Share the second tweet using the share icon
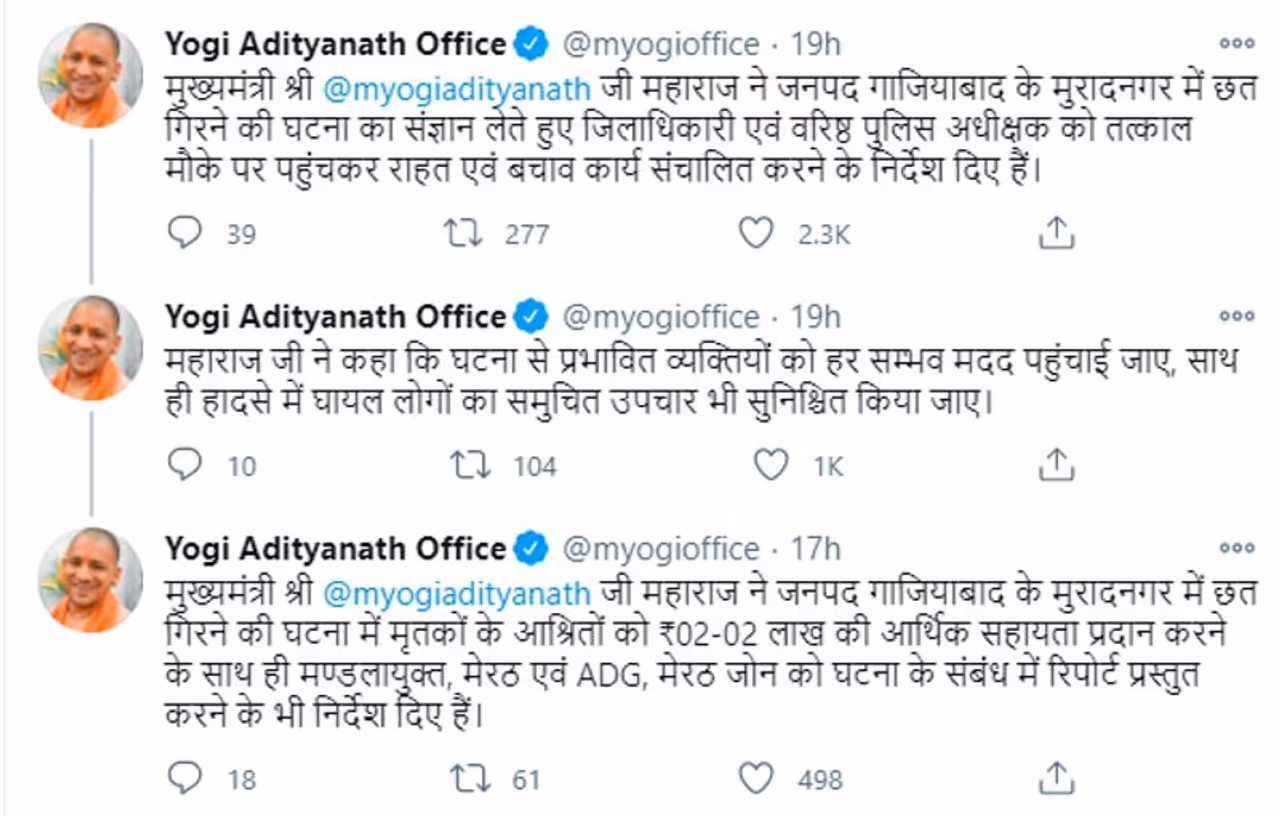 click(x=1055, y=465)
